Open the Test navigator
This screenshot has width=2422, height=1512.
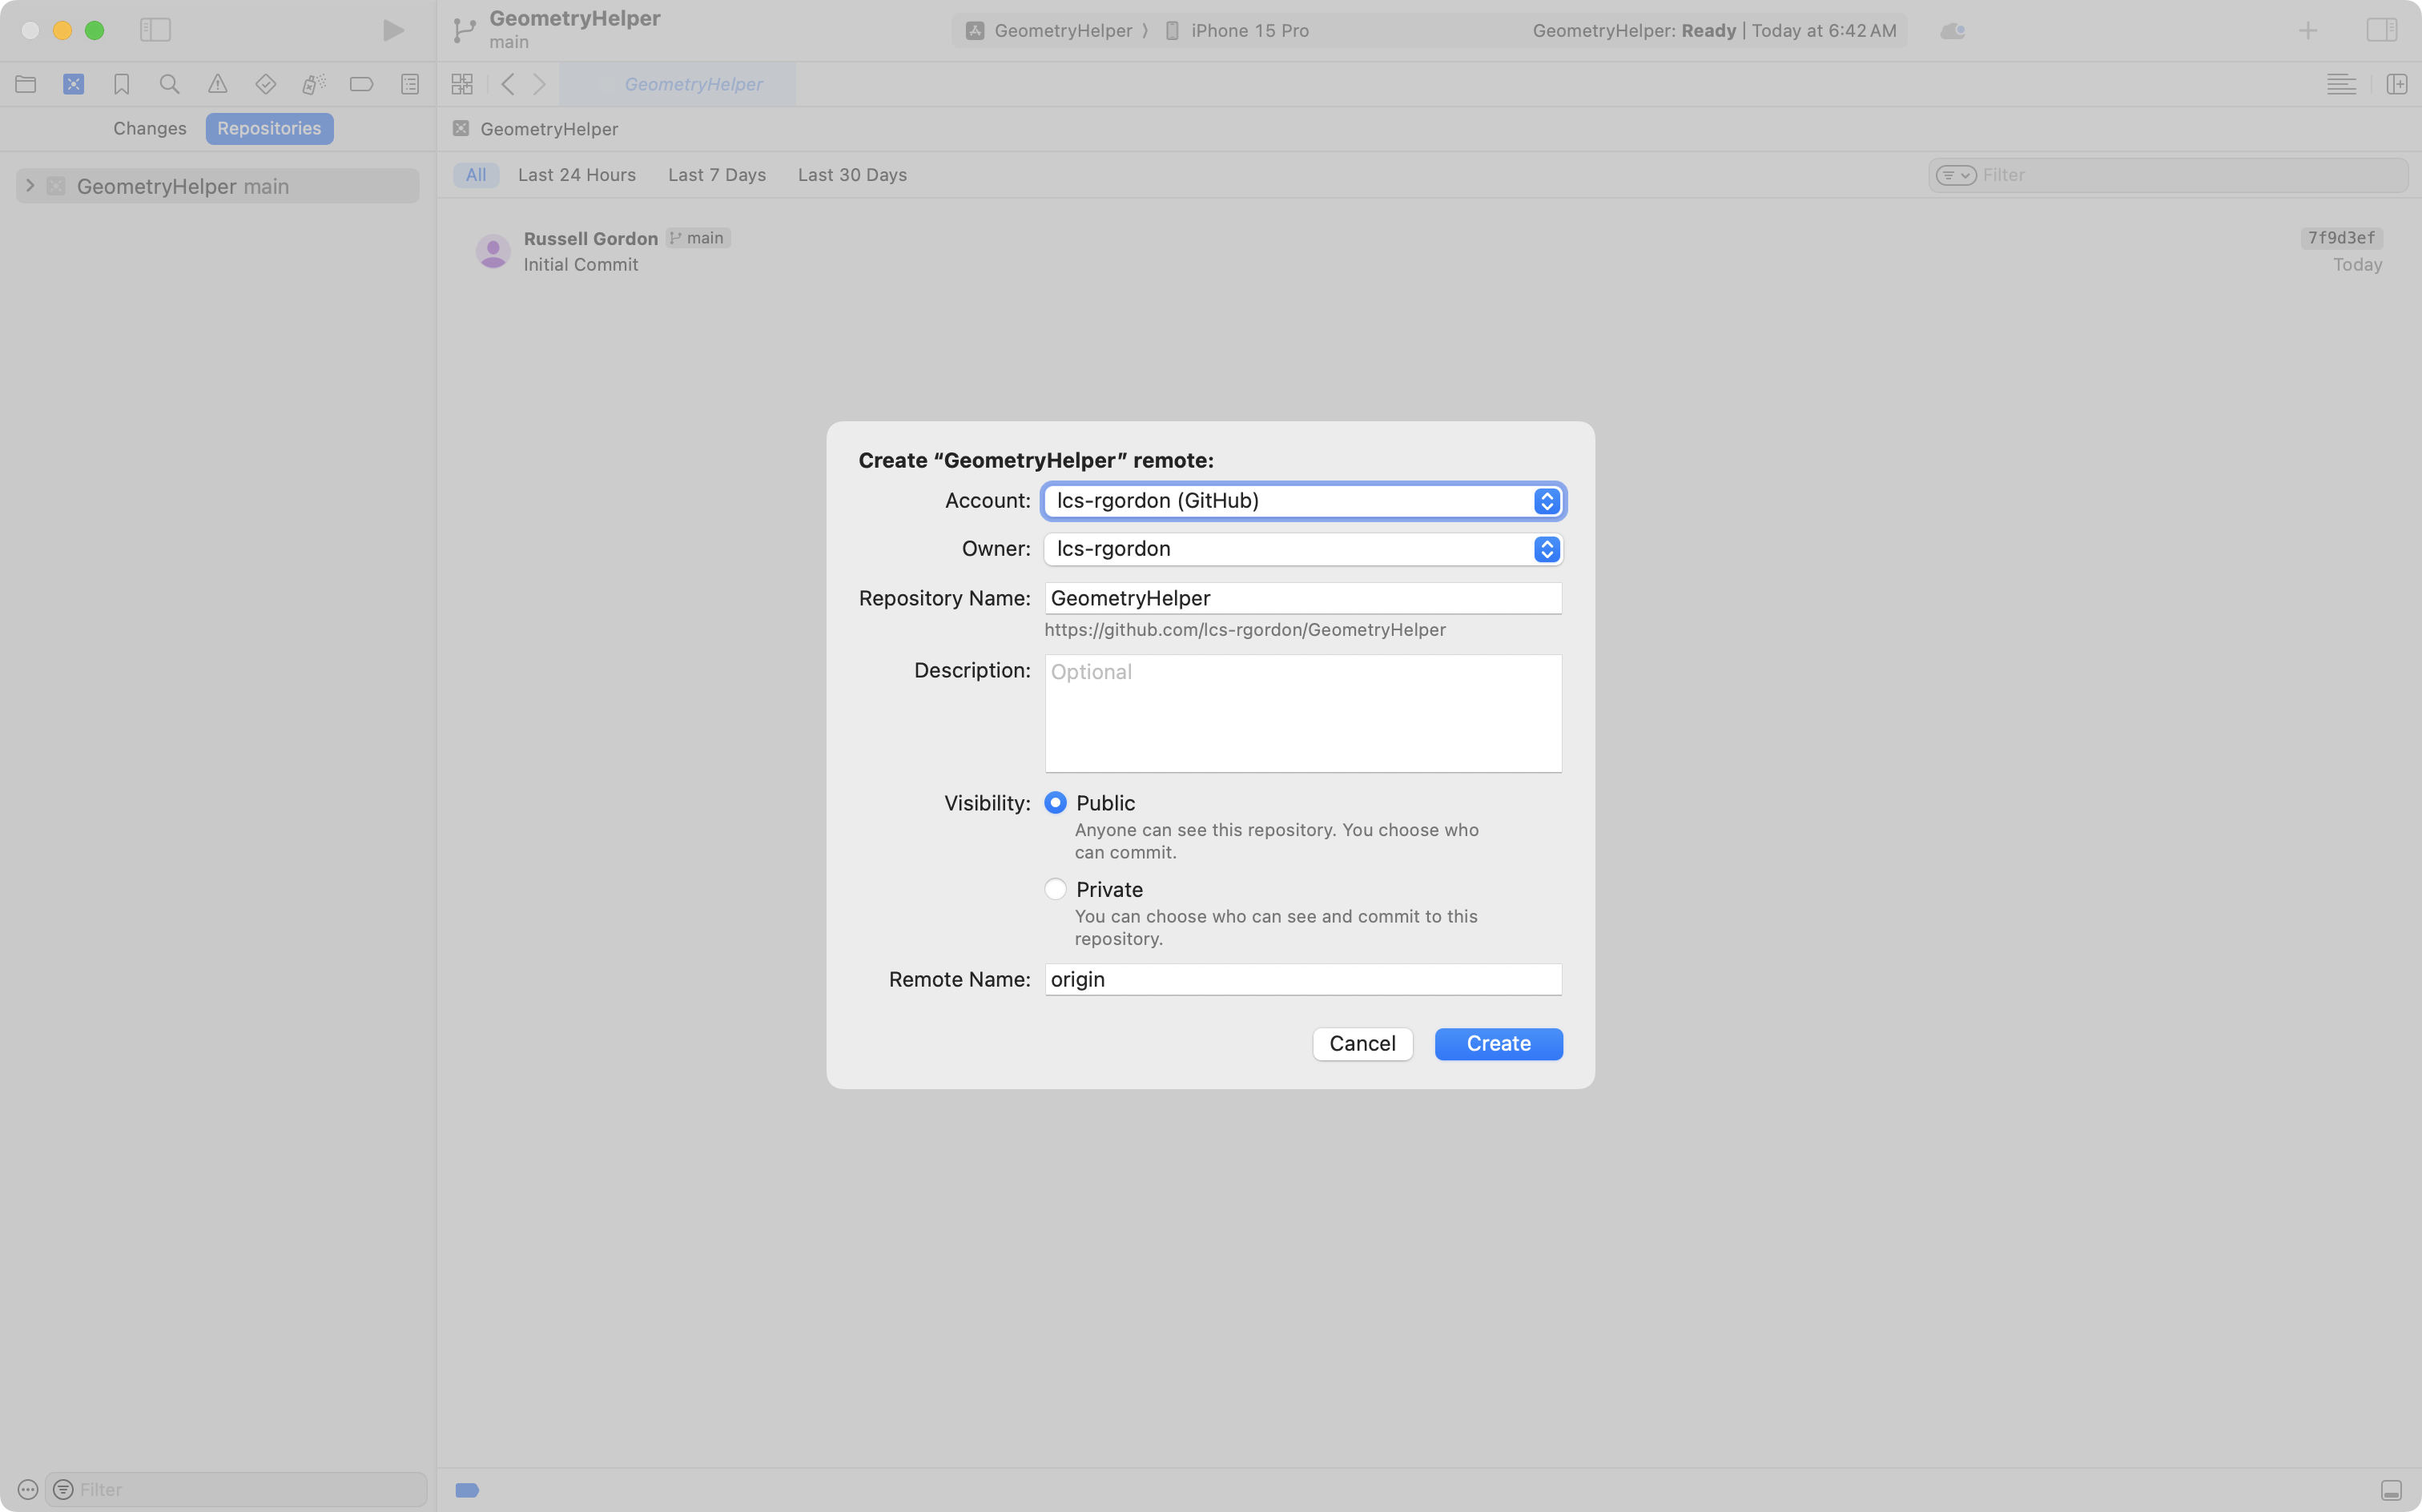265,84
